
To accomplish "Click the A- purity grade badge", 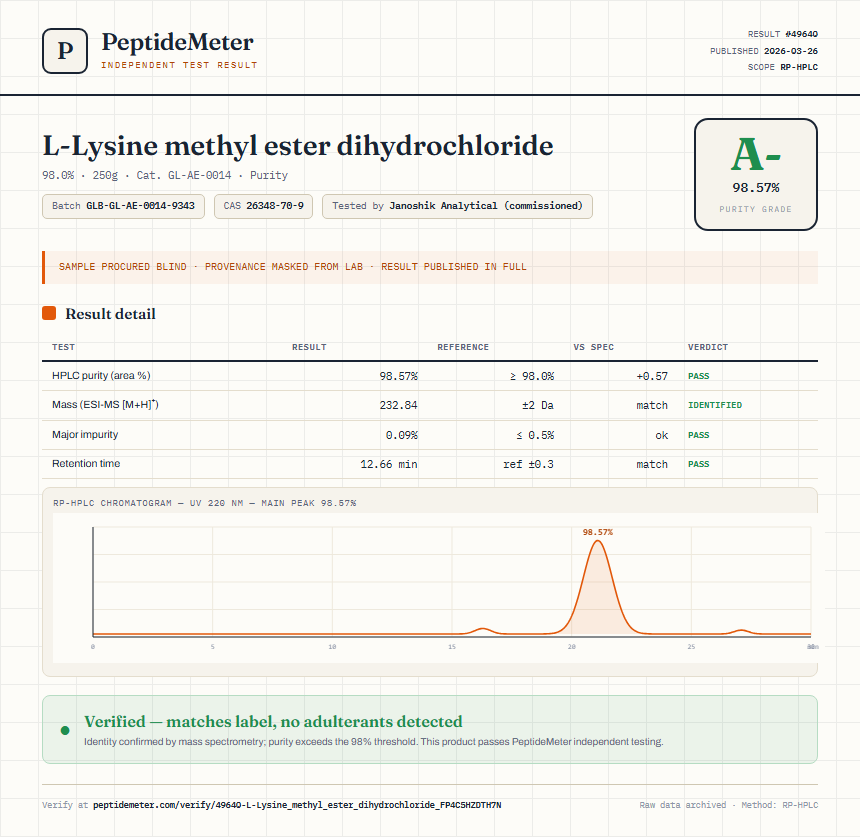I will [x=756, y=174].
